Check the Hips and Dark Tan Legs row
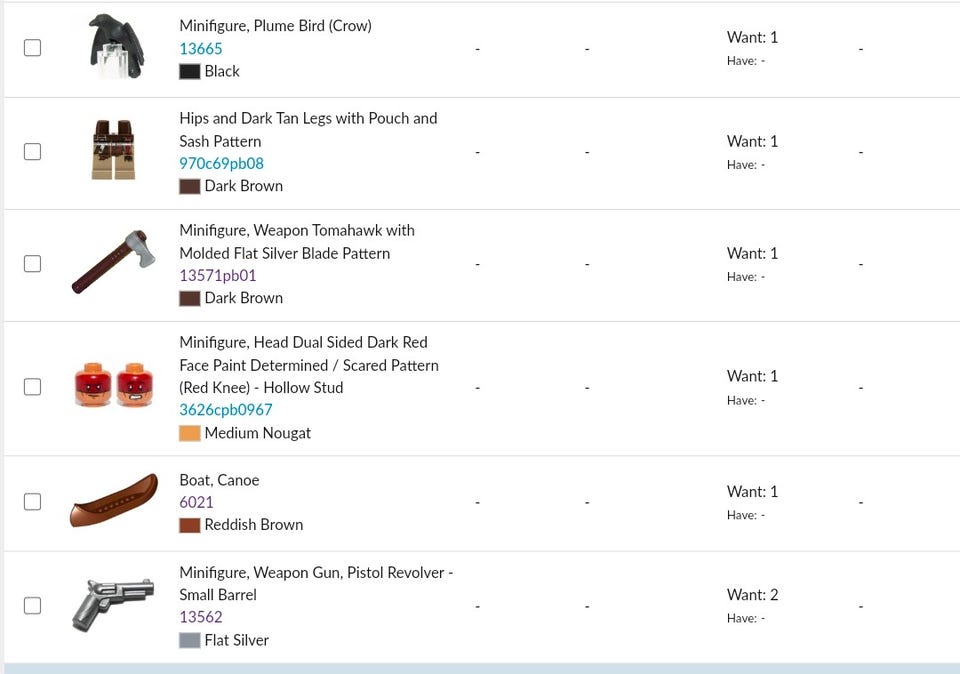 pos(32,152)
